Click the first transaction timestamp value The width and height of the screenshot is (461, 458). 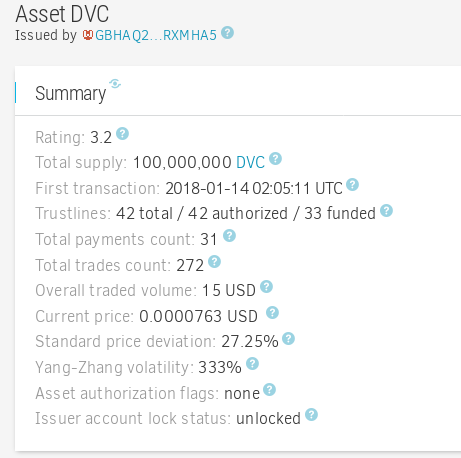point(254,188)
